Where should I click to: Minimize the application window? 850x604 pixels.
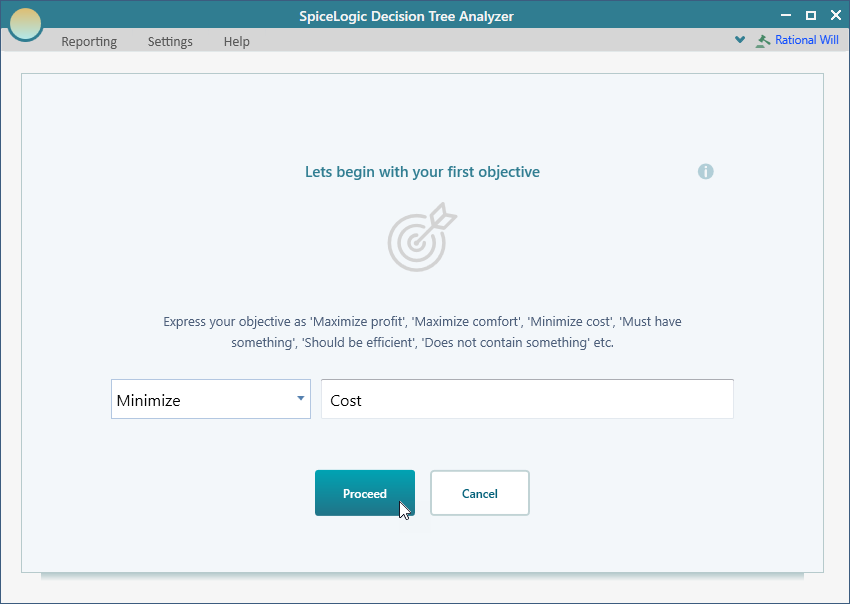[x=786, y=15]
